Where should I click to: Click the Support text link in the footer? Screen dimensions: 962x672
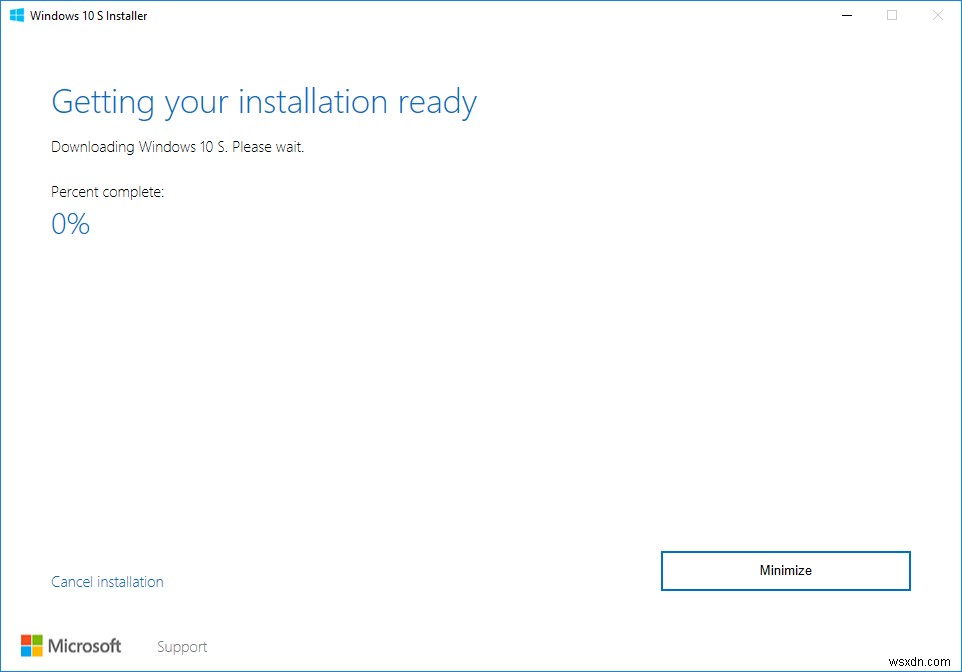pyautogui.click(x=182, y=646)
